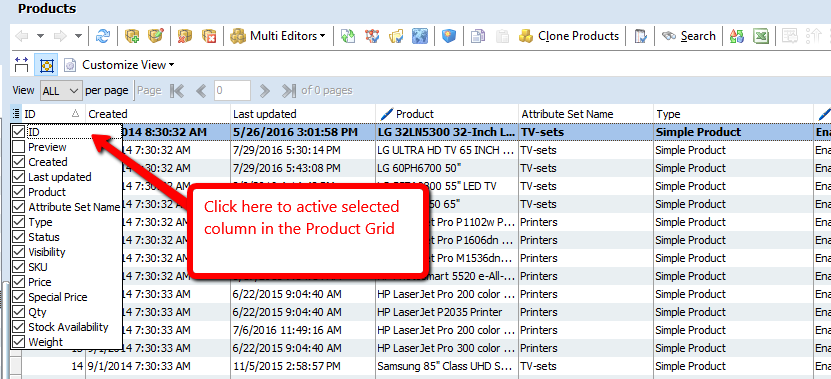
Task: Click the Search button
Action: pyautogui.click(x=689, y=36)
